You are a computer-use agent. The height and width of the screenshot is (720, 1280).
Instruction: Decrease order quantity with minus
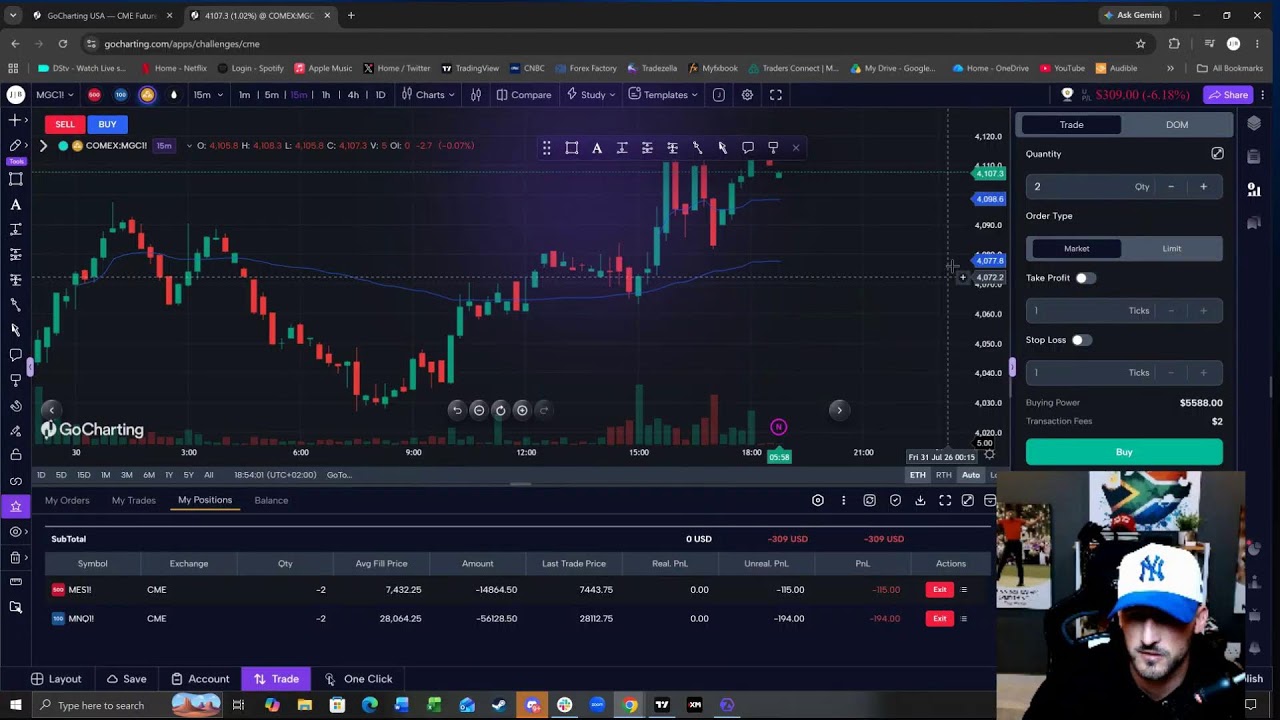click(1171, 187)
